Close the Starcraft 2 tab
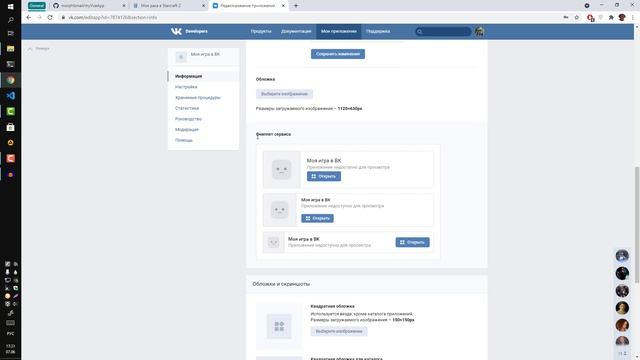This screenshot has height=360, width=640. [x=204, y=6]
